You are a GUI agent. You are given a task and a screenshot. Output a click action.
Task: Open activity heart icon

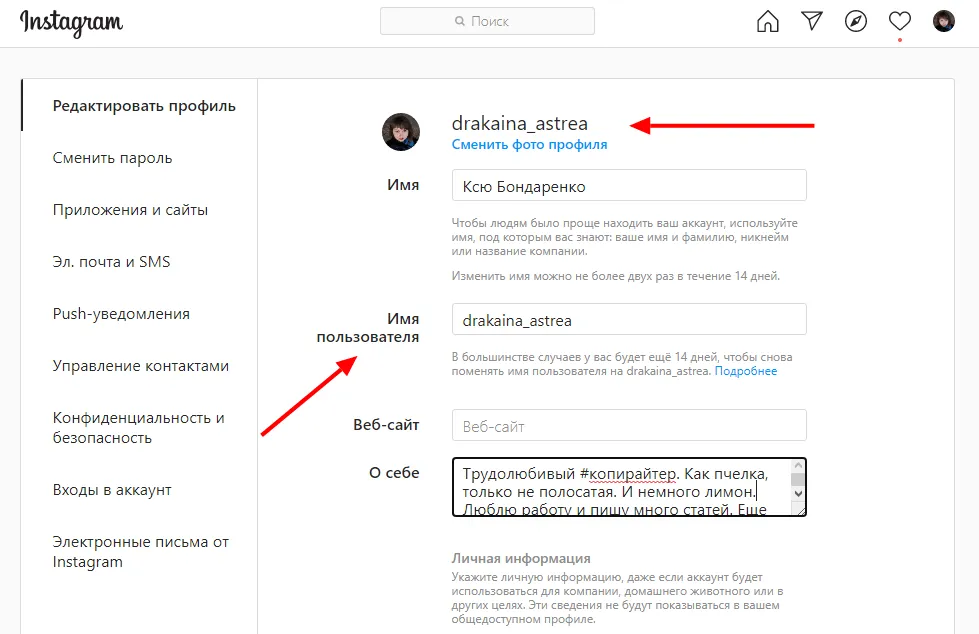900,21
